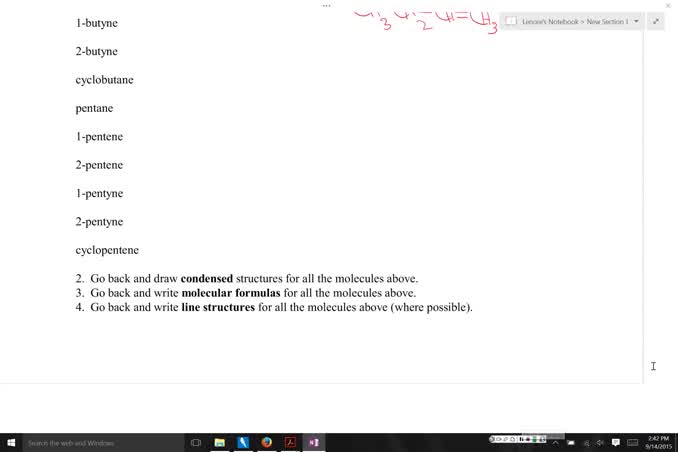Image resolution: width=678 pixels, height=452 pixels.
Task: Check the battery status tray icon
Action: 571,442
